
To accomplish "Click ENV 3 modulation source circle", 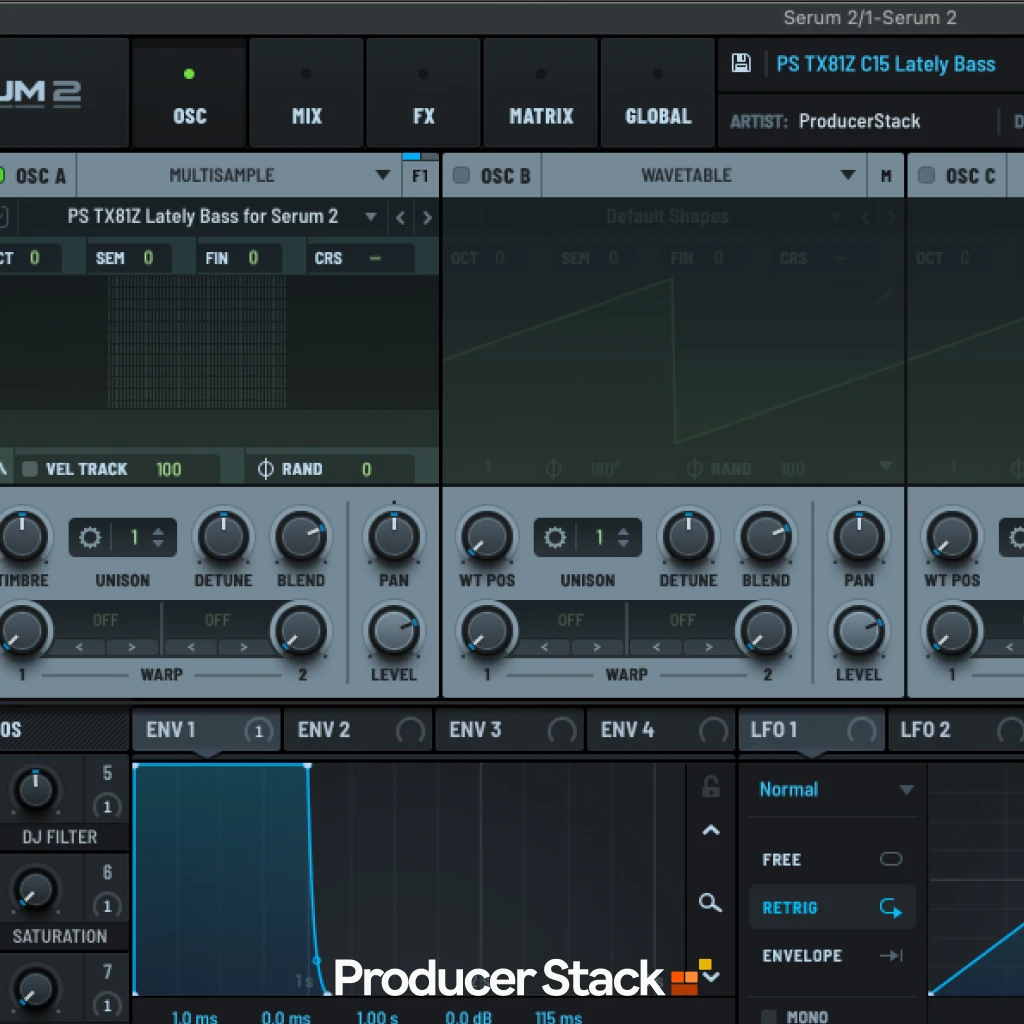I will (562, 730).
